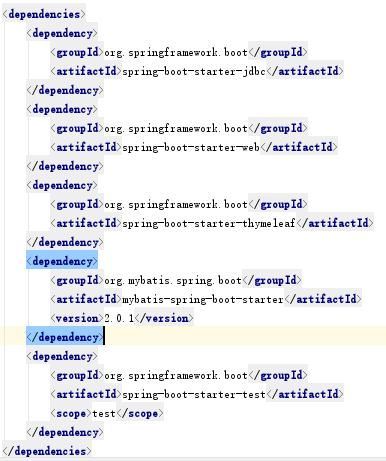The image size is (386, 461).
Task: Click the scope value test
Action: [x=104, y=413]
